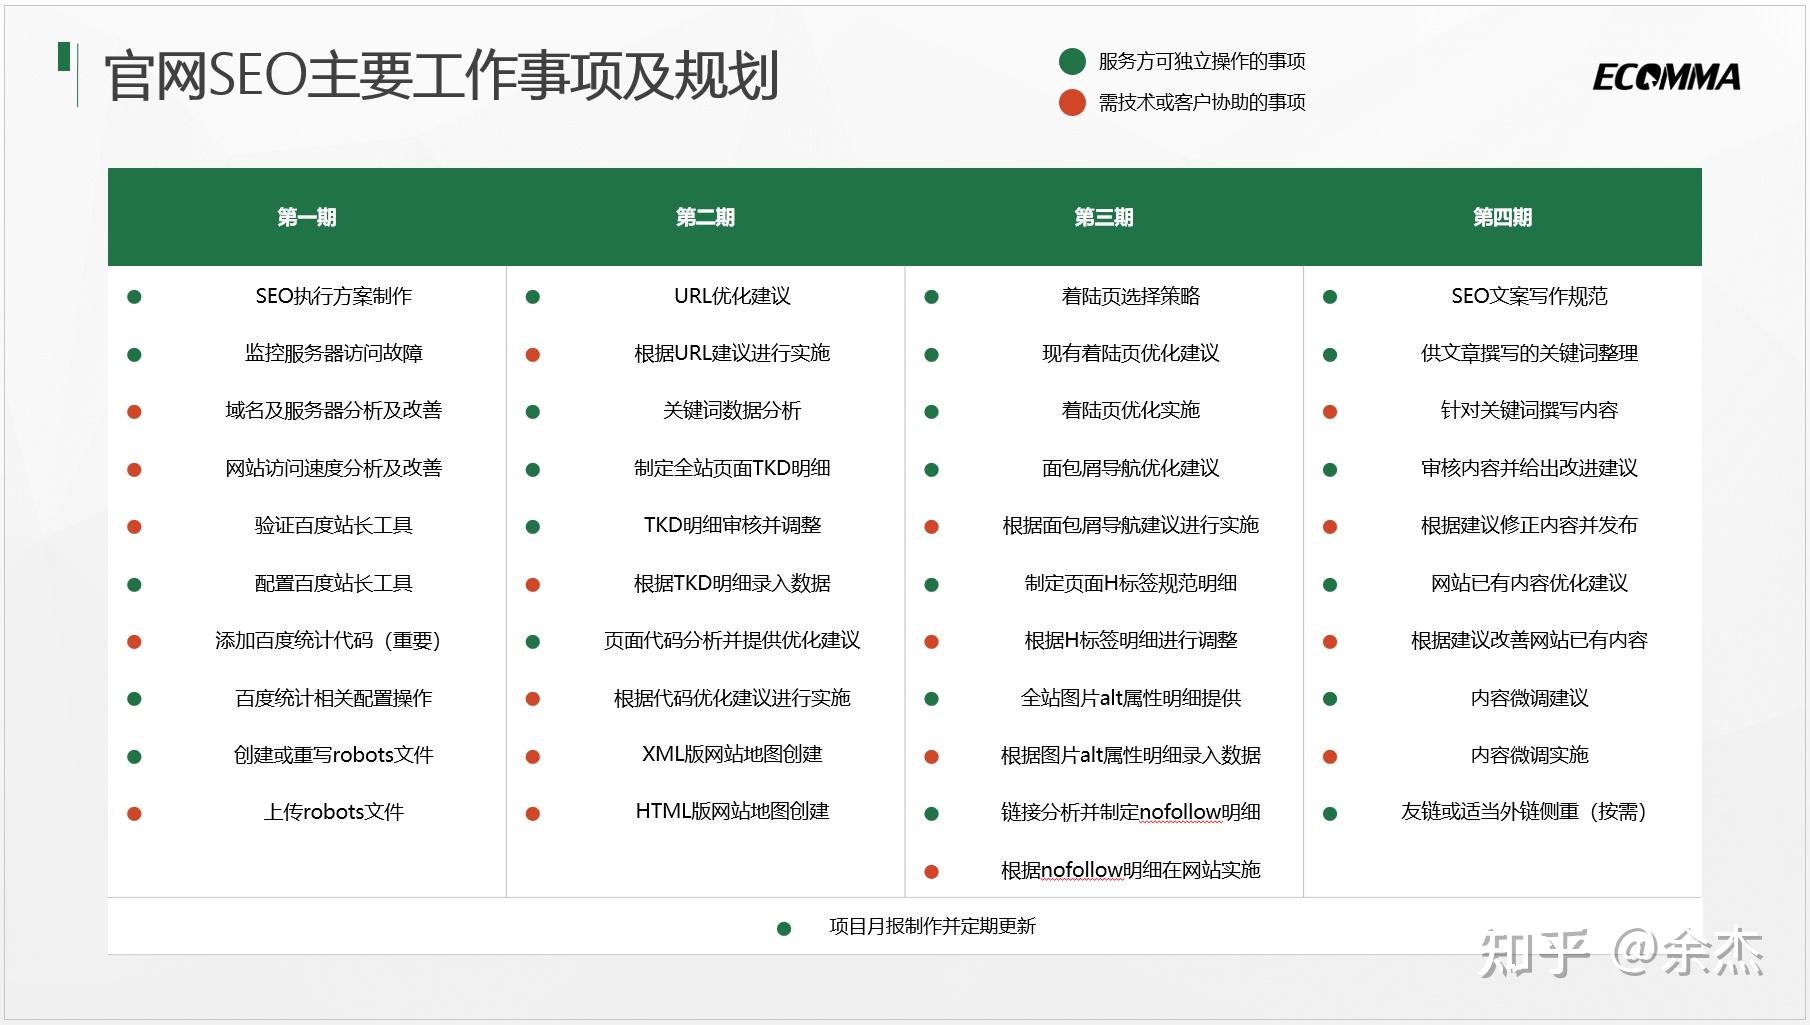
Task: Click legend text 需技术或客户协助的事项
Action: [x=1202, y=102]
